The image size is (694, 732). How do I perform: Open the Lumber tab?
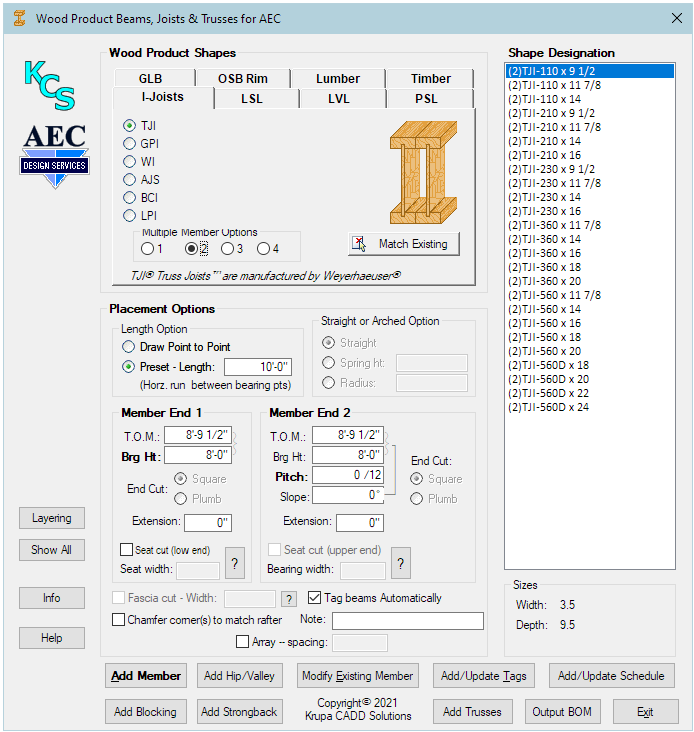[338, 78]
